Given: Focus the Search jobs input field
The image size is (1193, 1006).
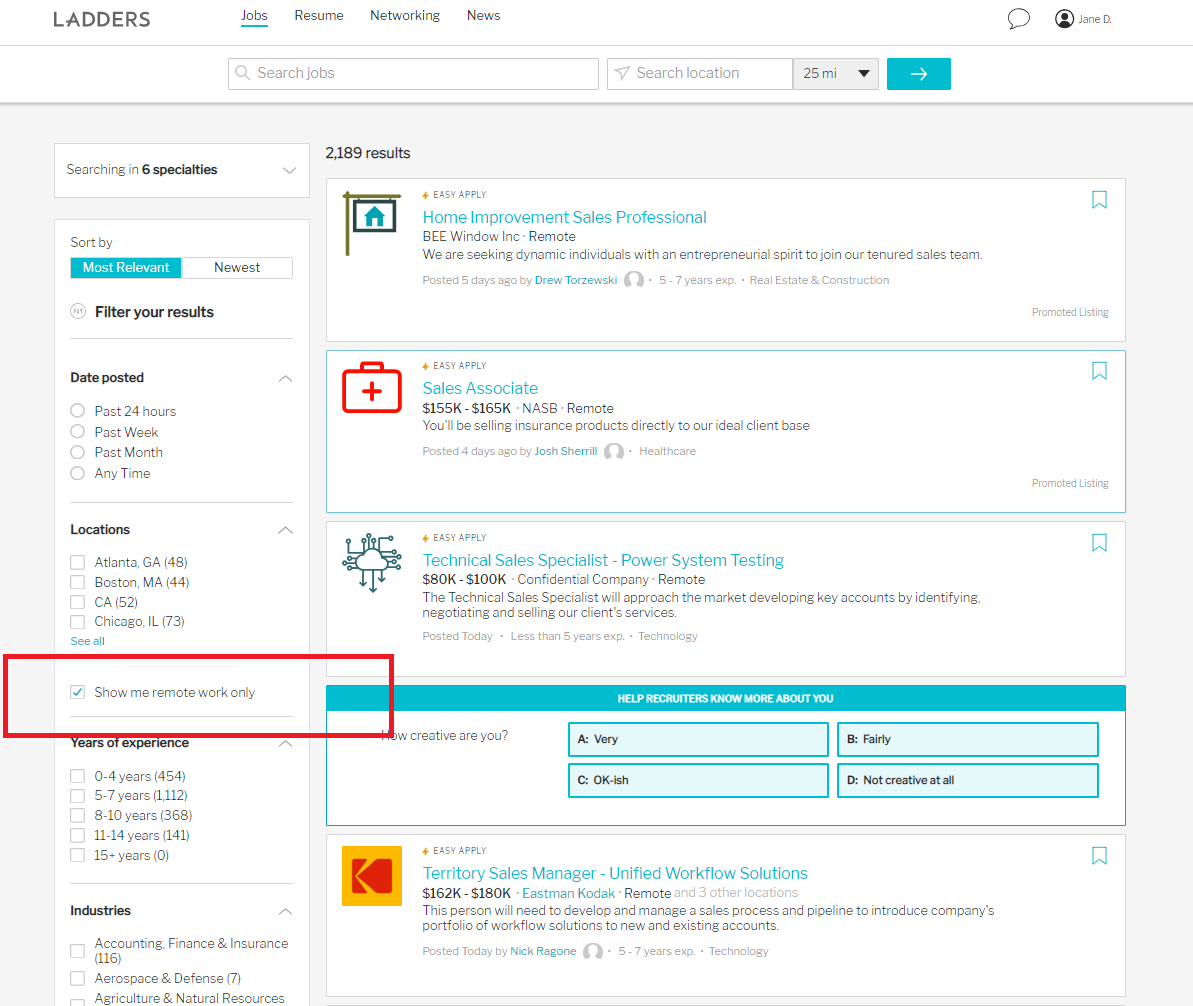Looking at the screenshot, I should click(413, 74).
